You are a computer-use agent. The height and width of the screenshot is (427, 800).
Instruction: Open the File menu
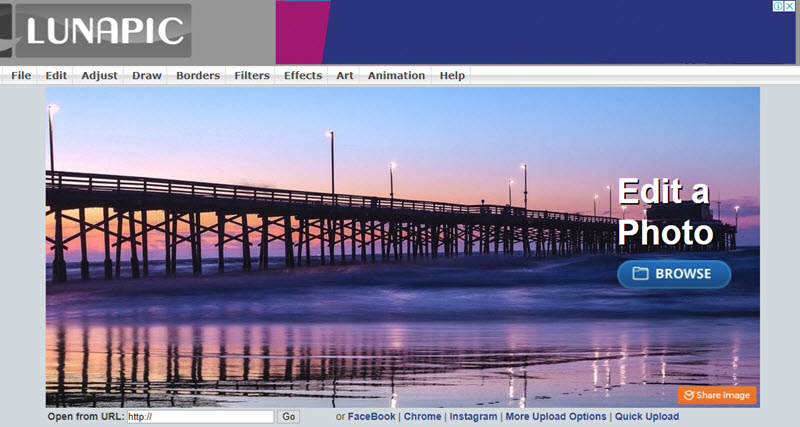21,76
